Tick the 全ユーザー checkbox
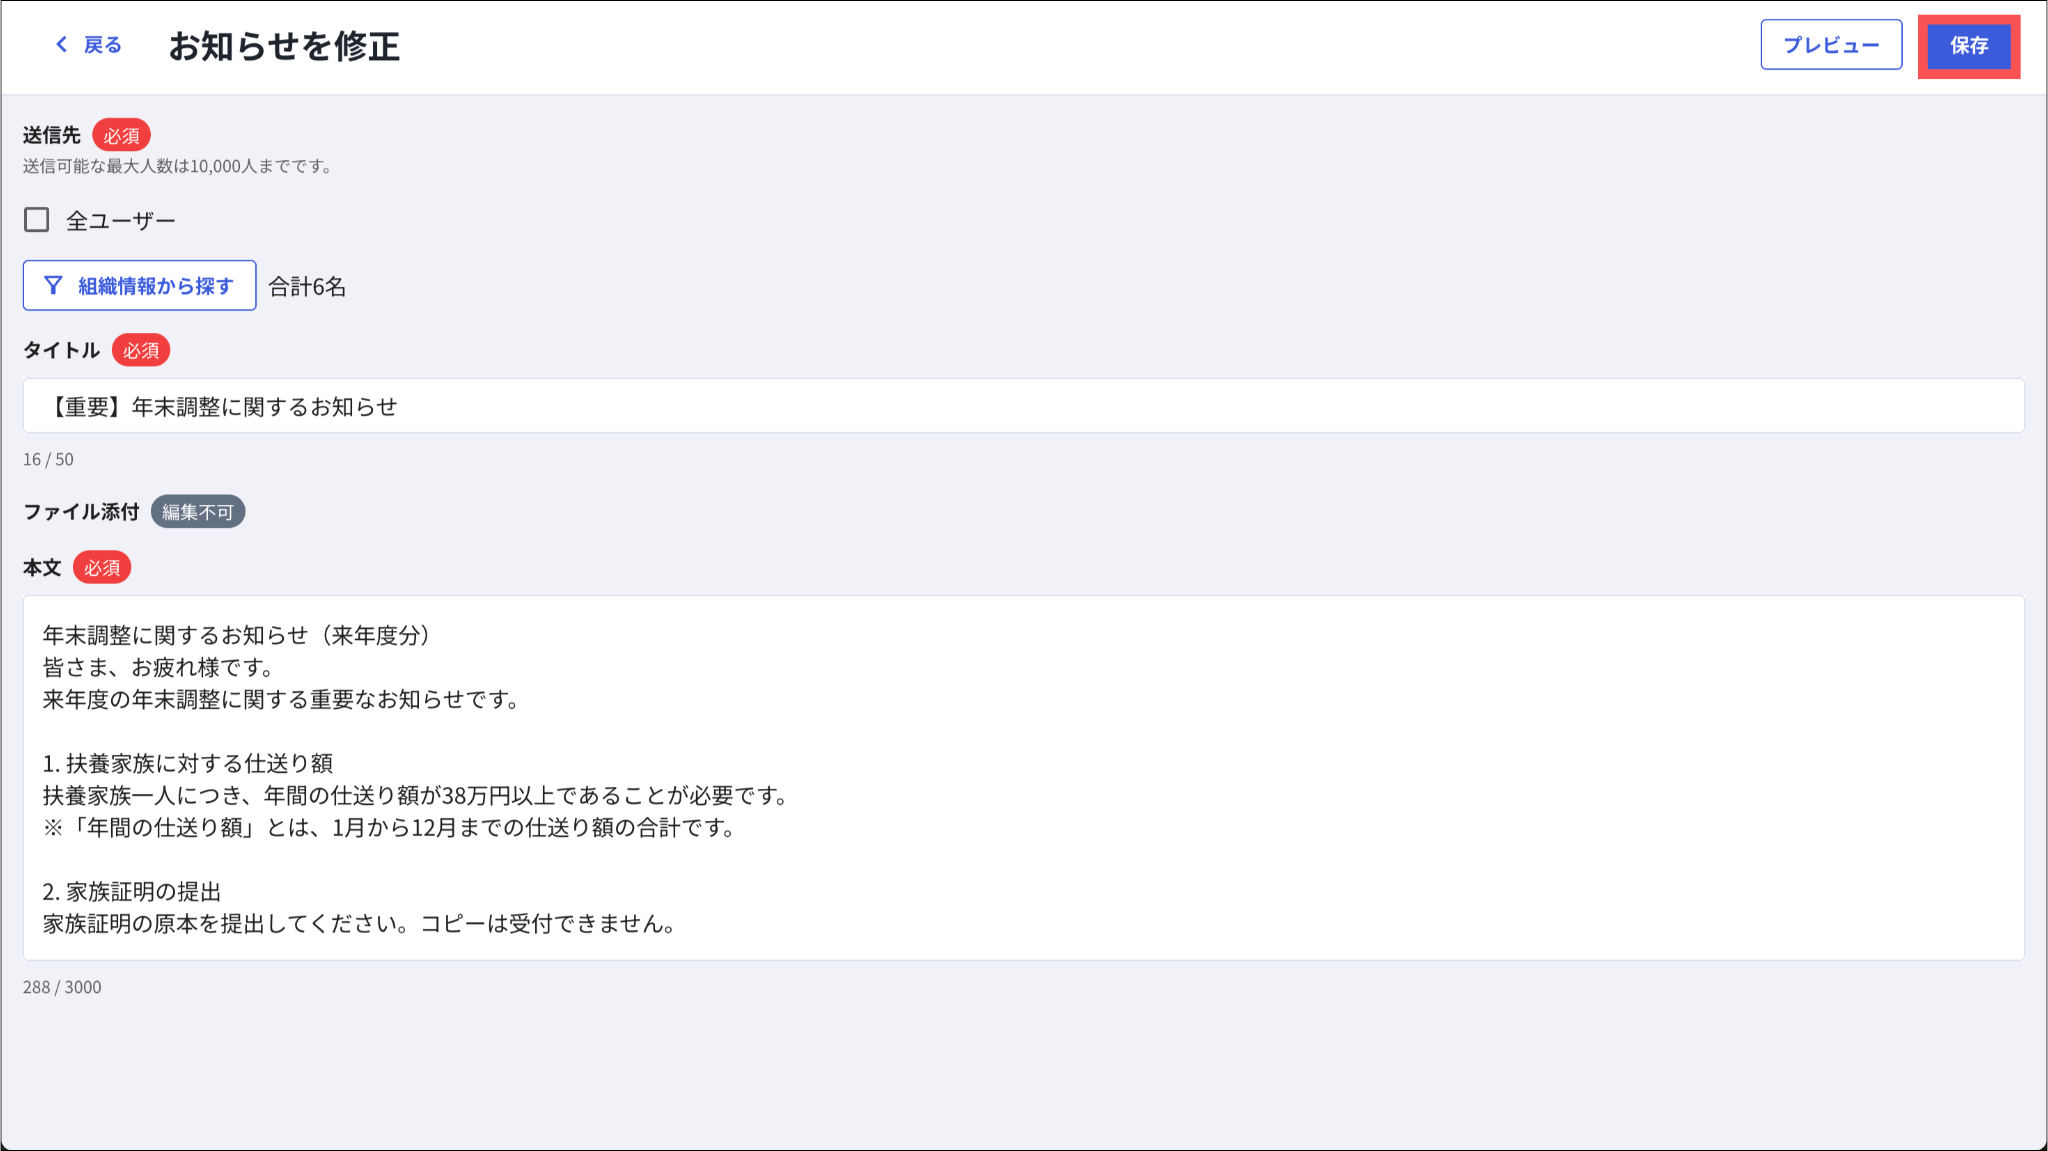Screen dimensions: 2048x1151 (37, 220)
